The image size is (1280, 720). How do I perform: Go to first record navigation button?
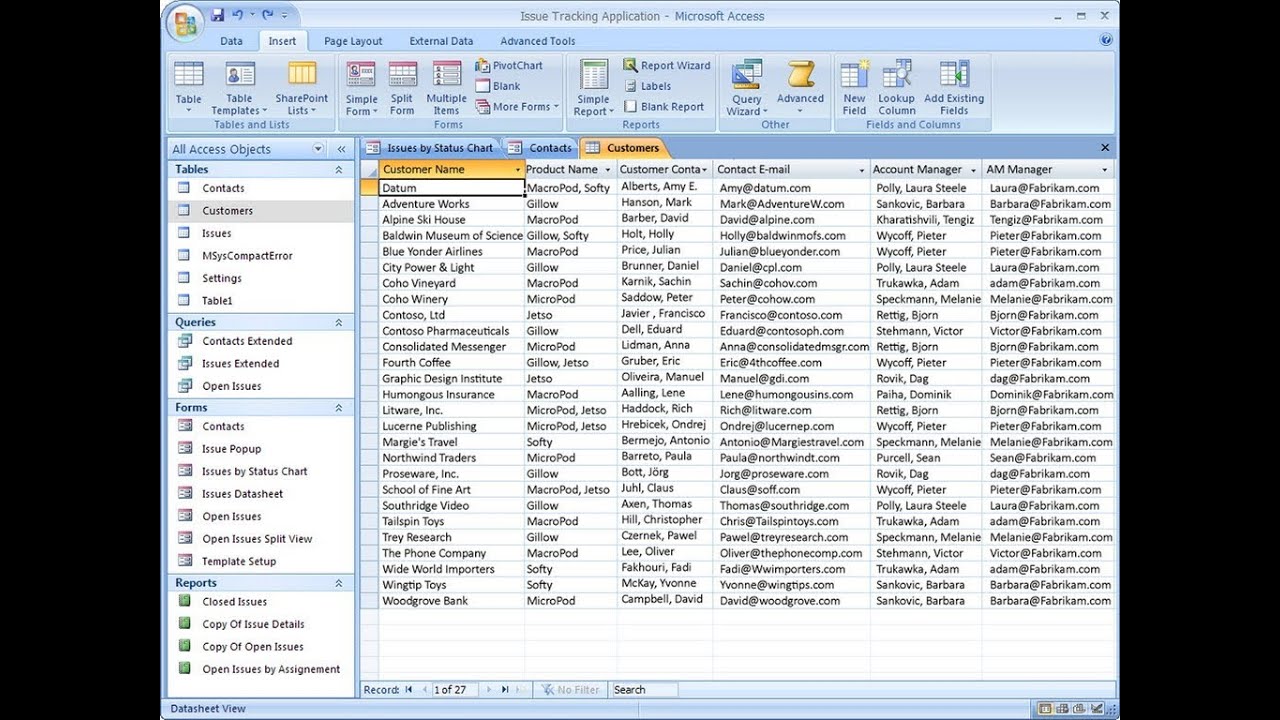click(x=408, y=690)
